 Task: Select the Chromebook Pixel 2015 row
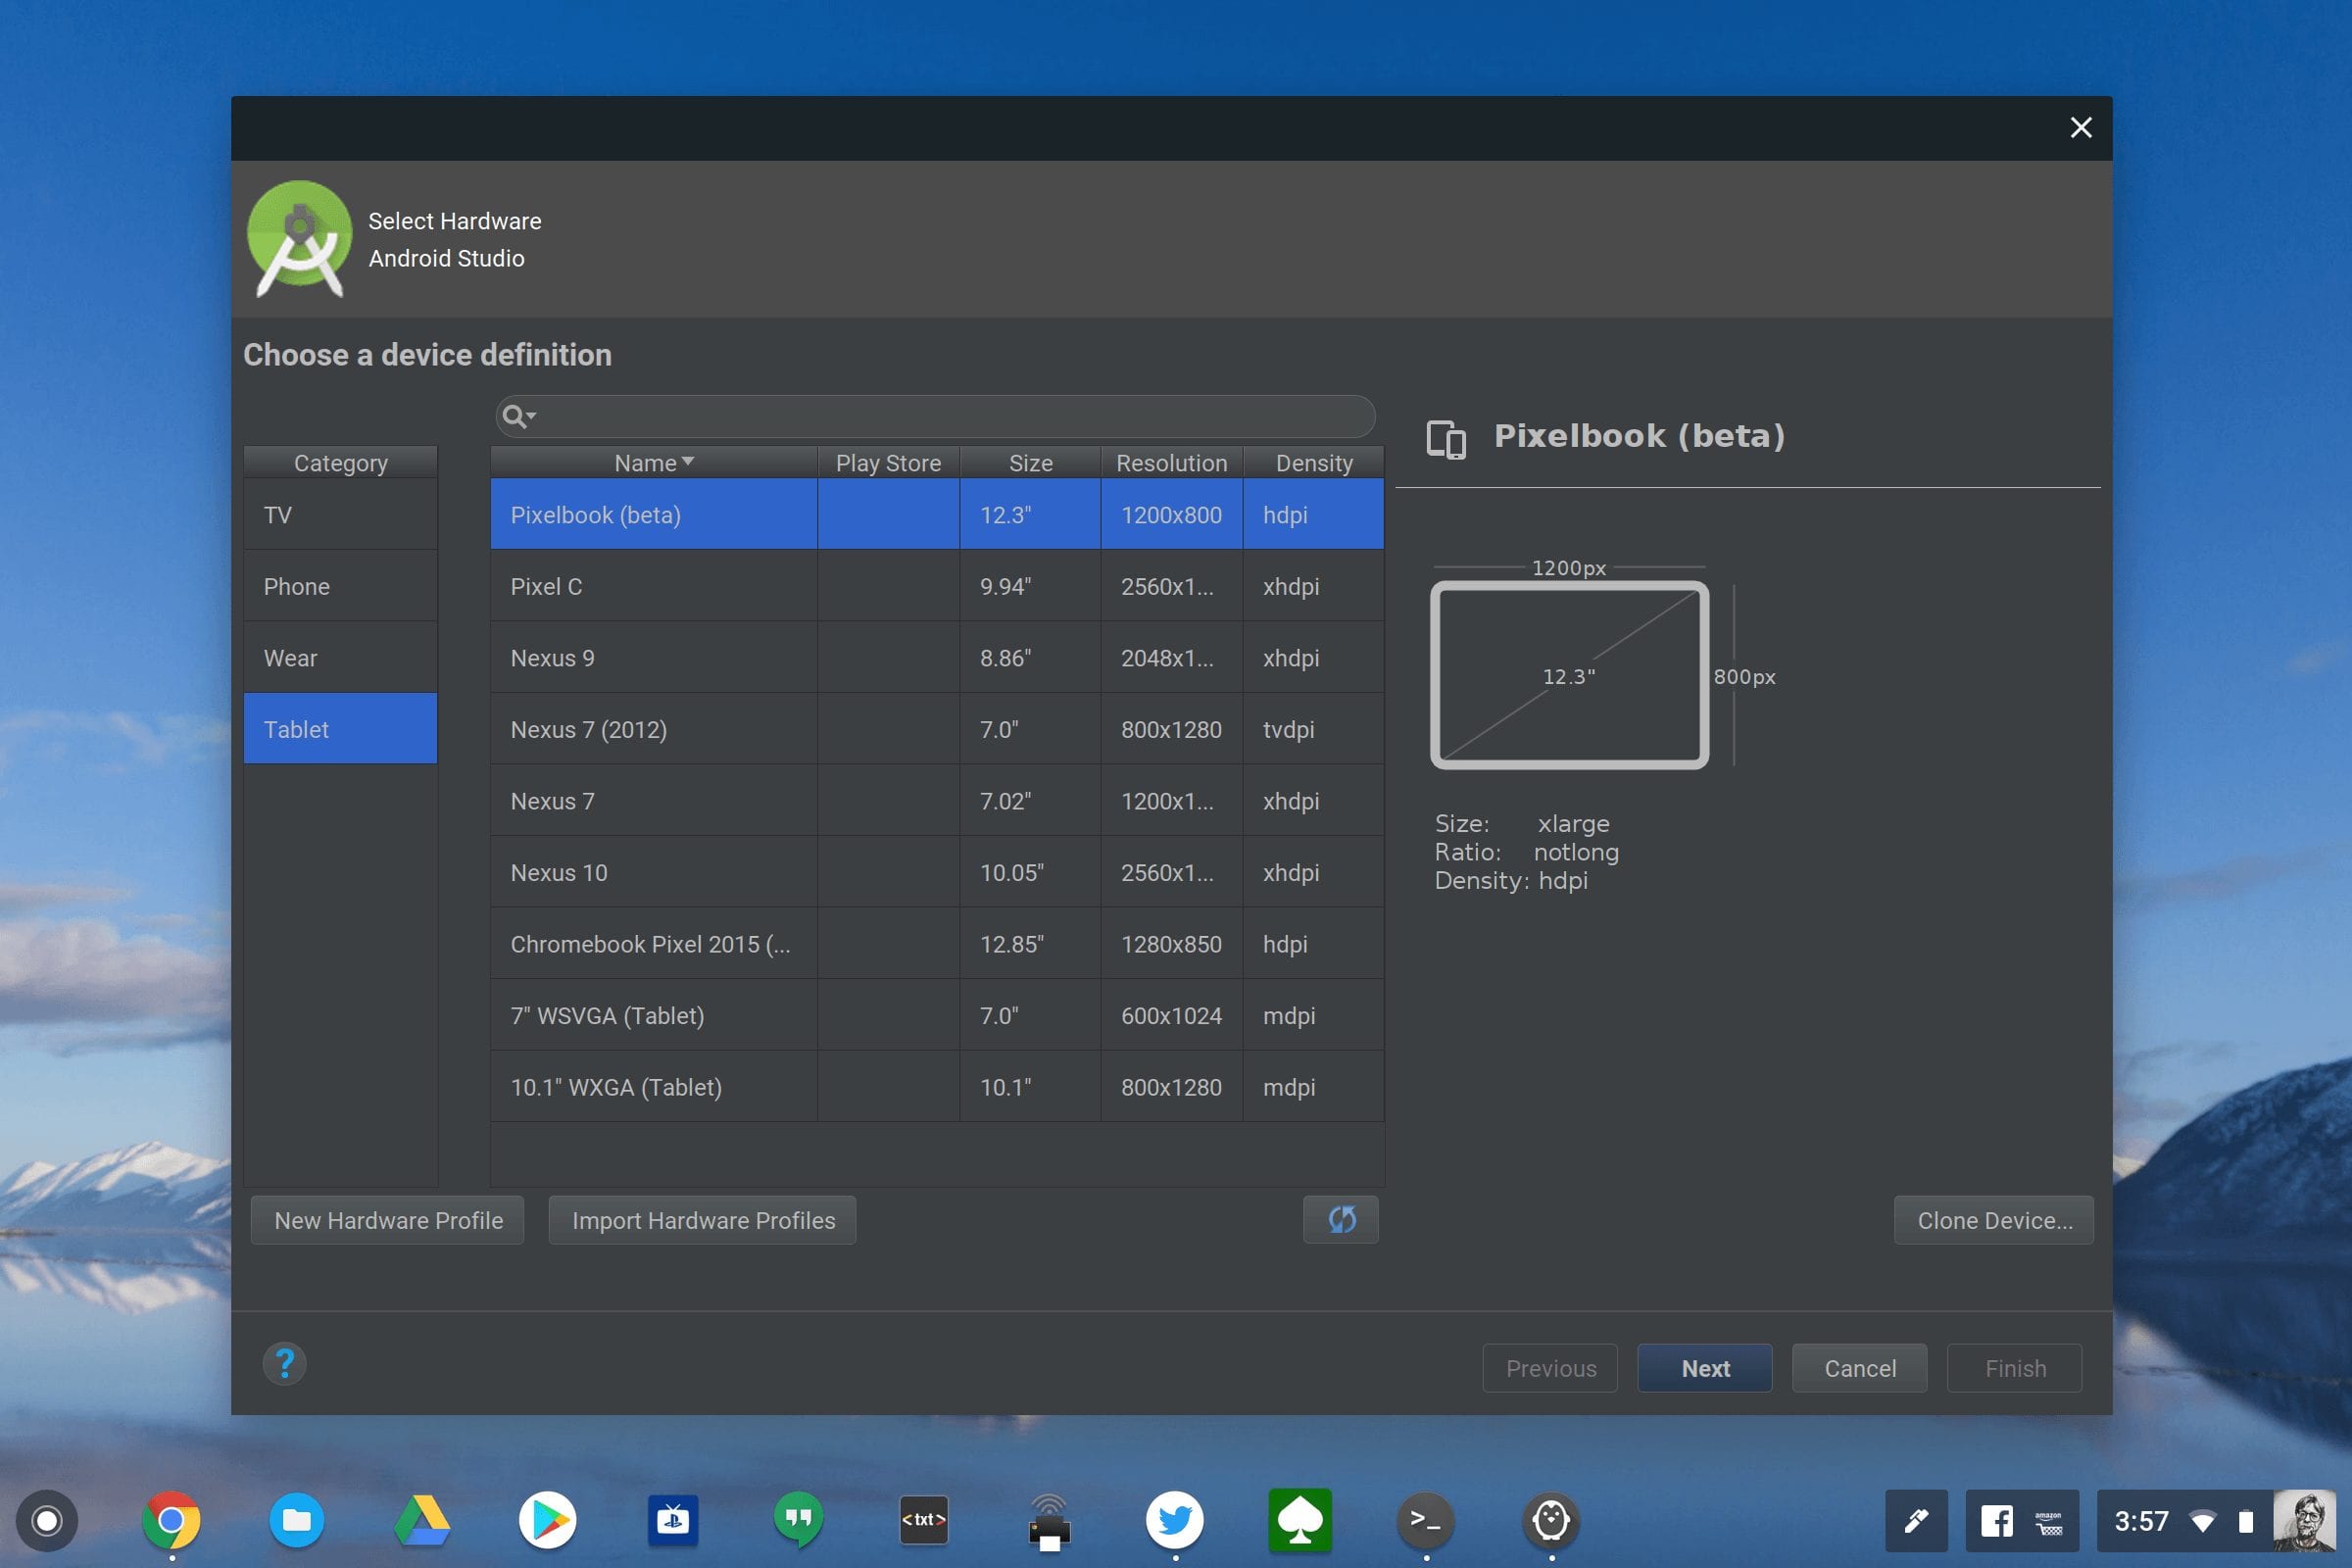[937, 944]
